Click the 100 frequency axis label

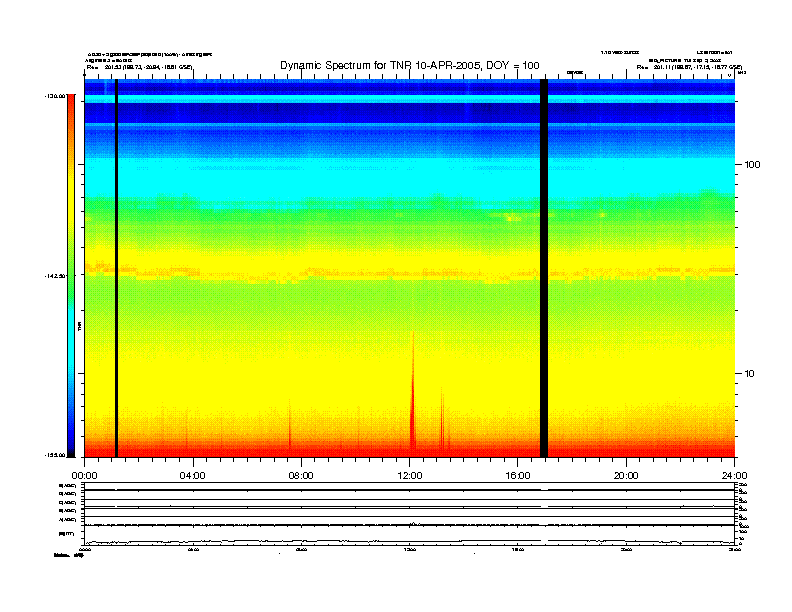(x=752, y=165)
